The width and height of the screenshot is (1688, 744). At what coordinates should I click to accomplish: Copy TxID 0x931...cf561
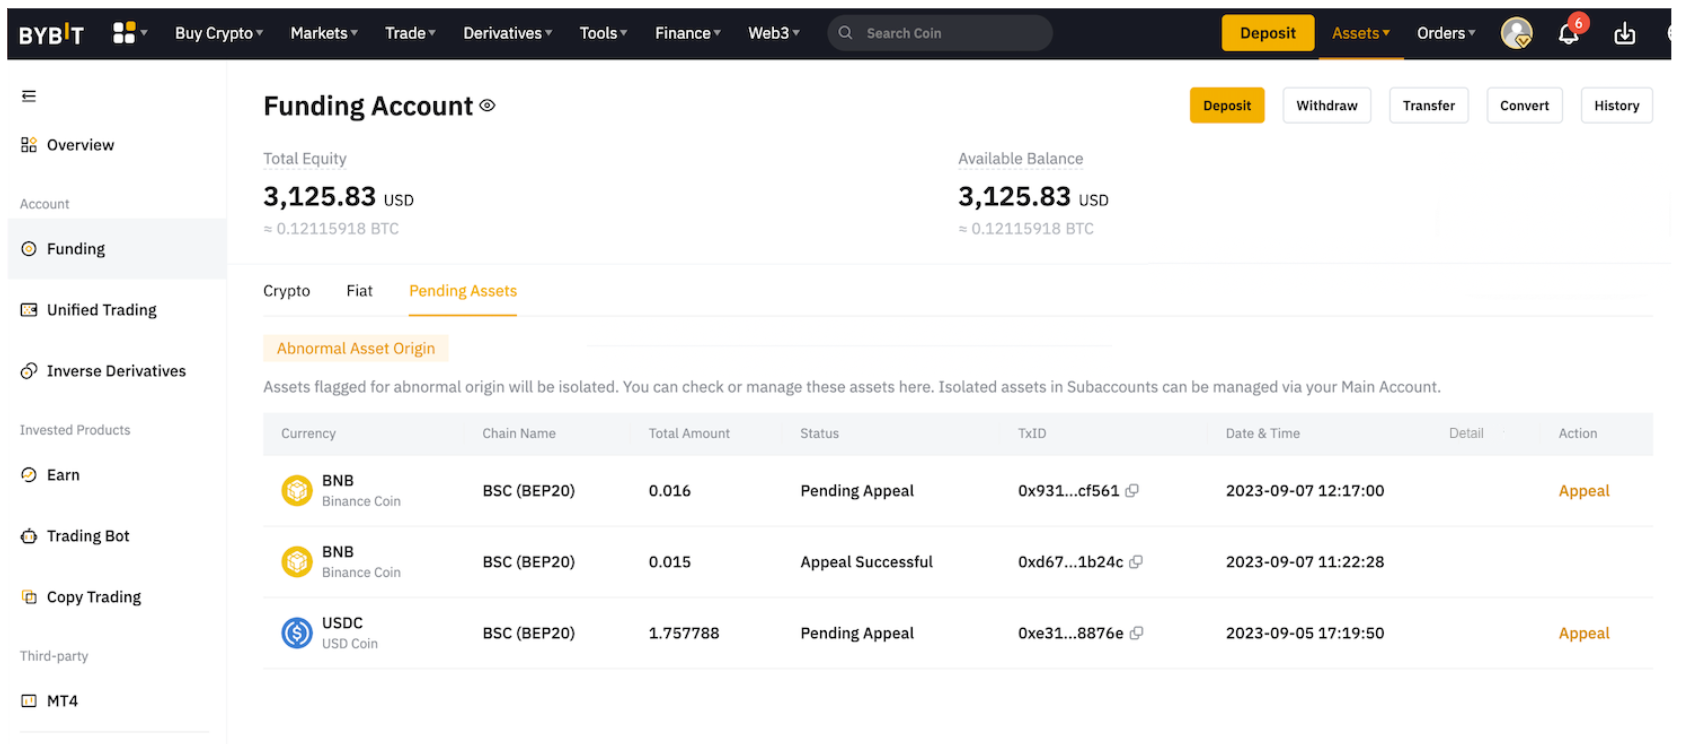(1132, 491)
